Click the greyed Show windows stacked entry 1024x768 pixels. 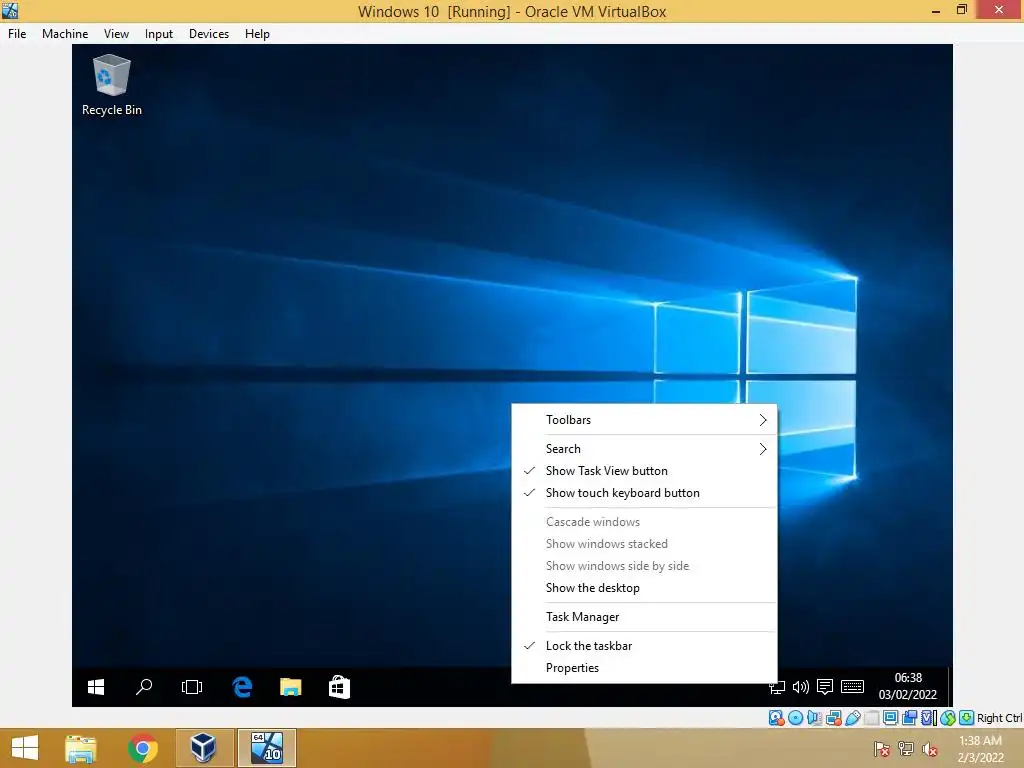point(645,544)
